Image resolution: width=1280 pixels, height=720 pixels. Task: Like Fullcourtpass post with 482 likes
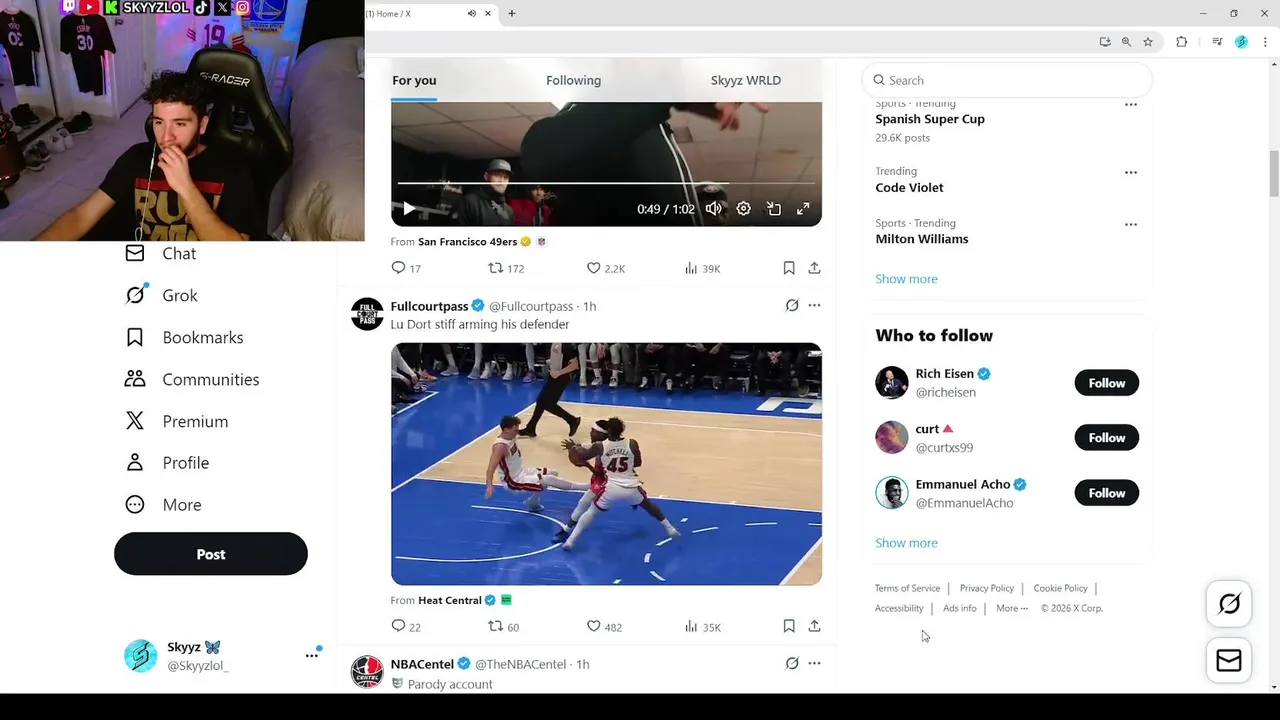(604, 627)
